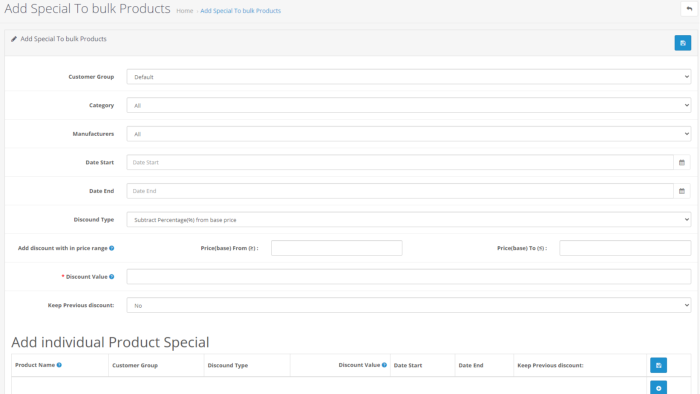The height and width of the screenshot is (394, 700).
Task: Open the Date Start calendar picker icon
Action: (x=682, y=162)
